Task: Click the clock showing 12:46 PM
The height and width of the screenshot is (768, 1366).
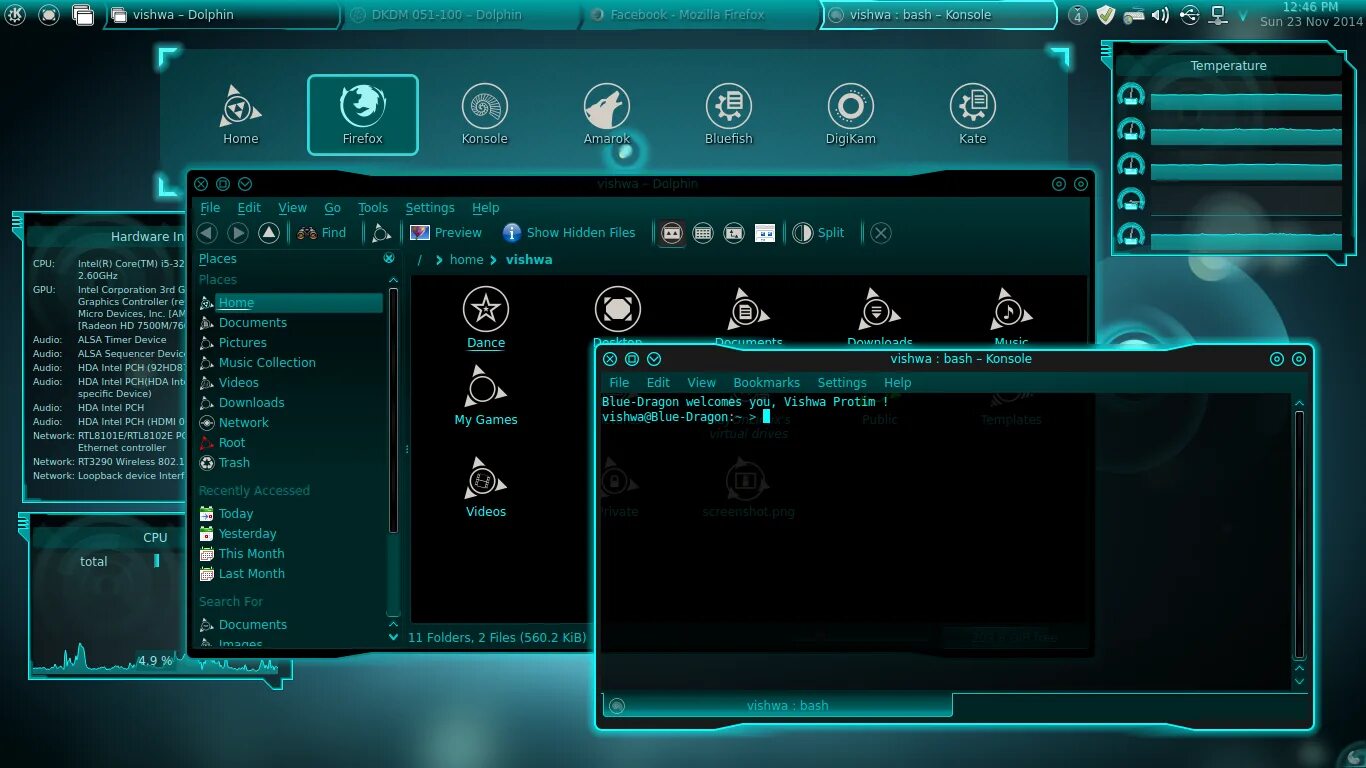Action: tap(1310, 7)
